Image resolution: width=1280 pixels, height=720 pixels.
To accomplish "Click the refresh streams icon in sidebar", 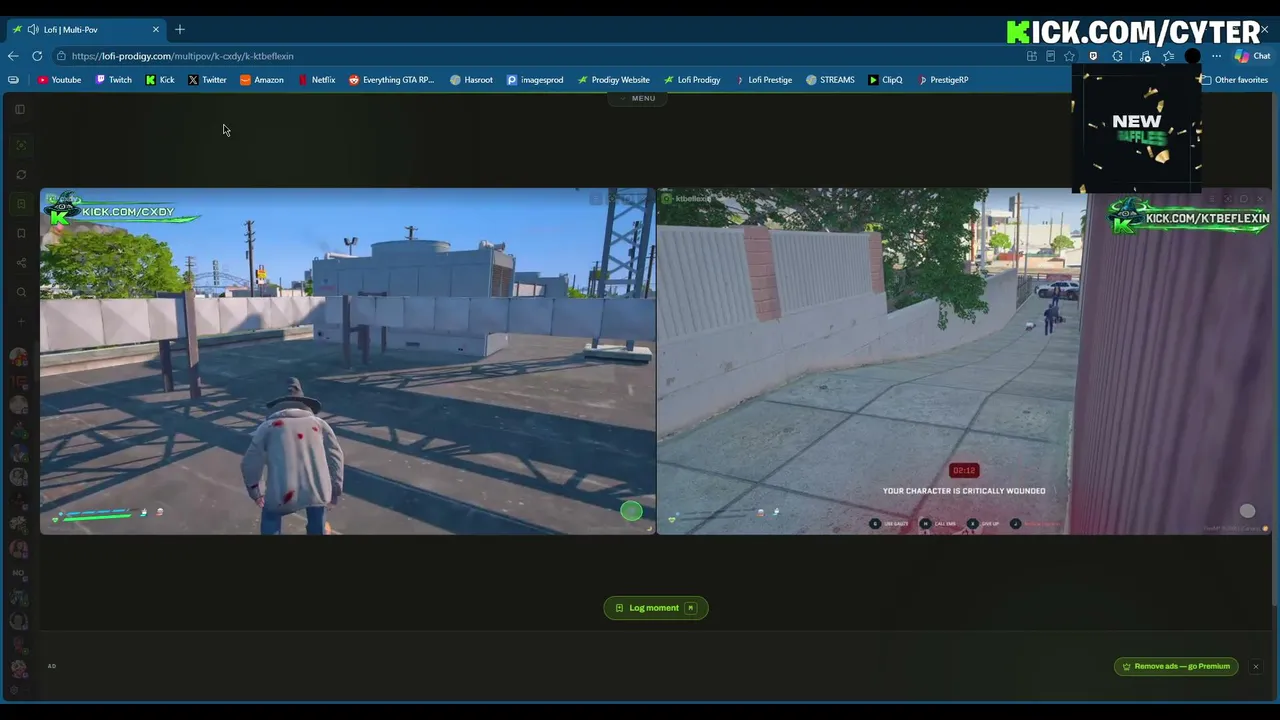I will pos(21,175).
